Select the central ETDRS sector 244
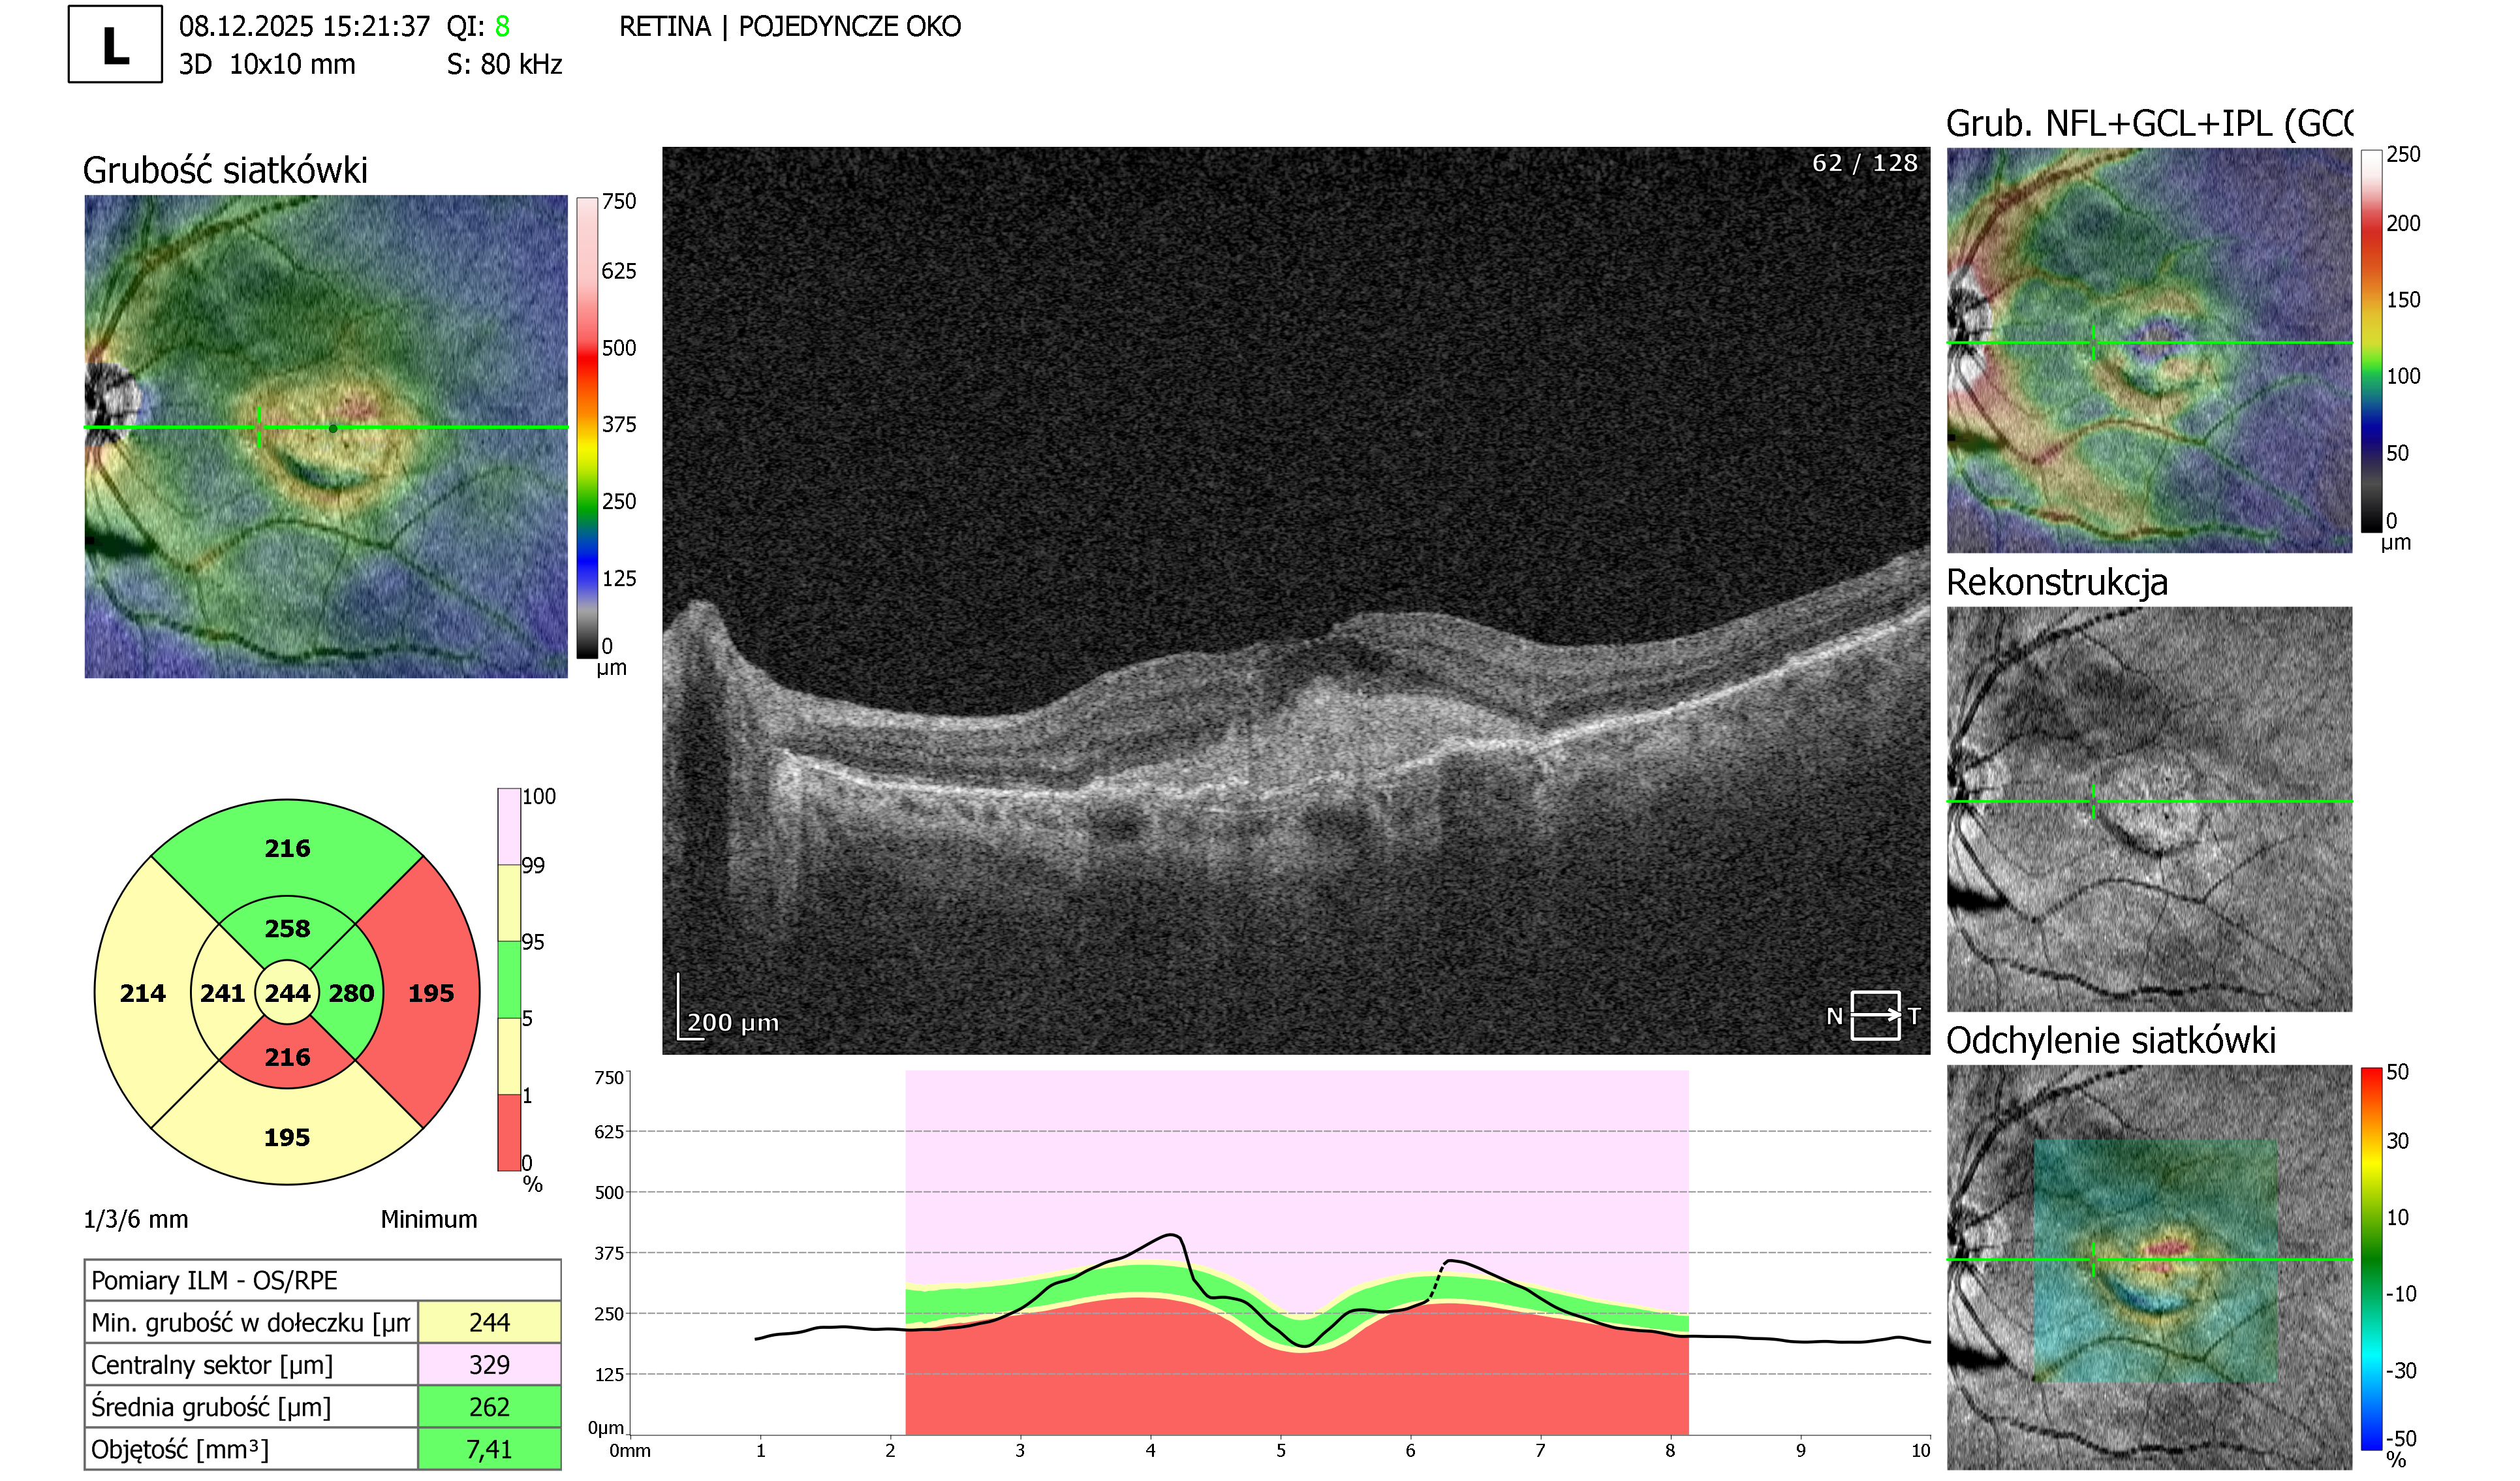 (x=287, y=993)
